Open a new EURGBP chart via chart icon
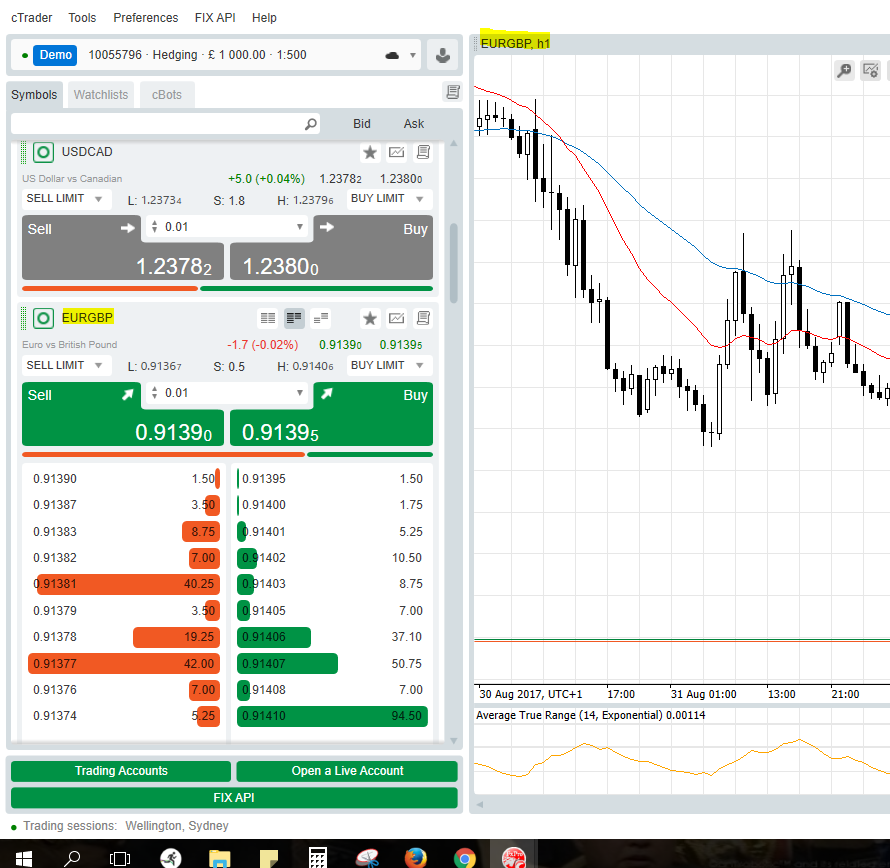This screenshot has width=890, height=868. click(x=397, y=318)
